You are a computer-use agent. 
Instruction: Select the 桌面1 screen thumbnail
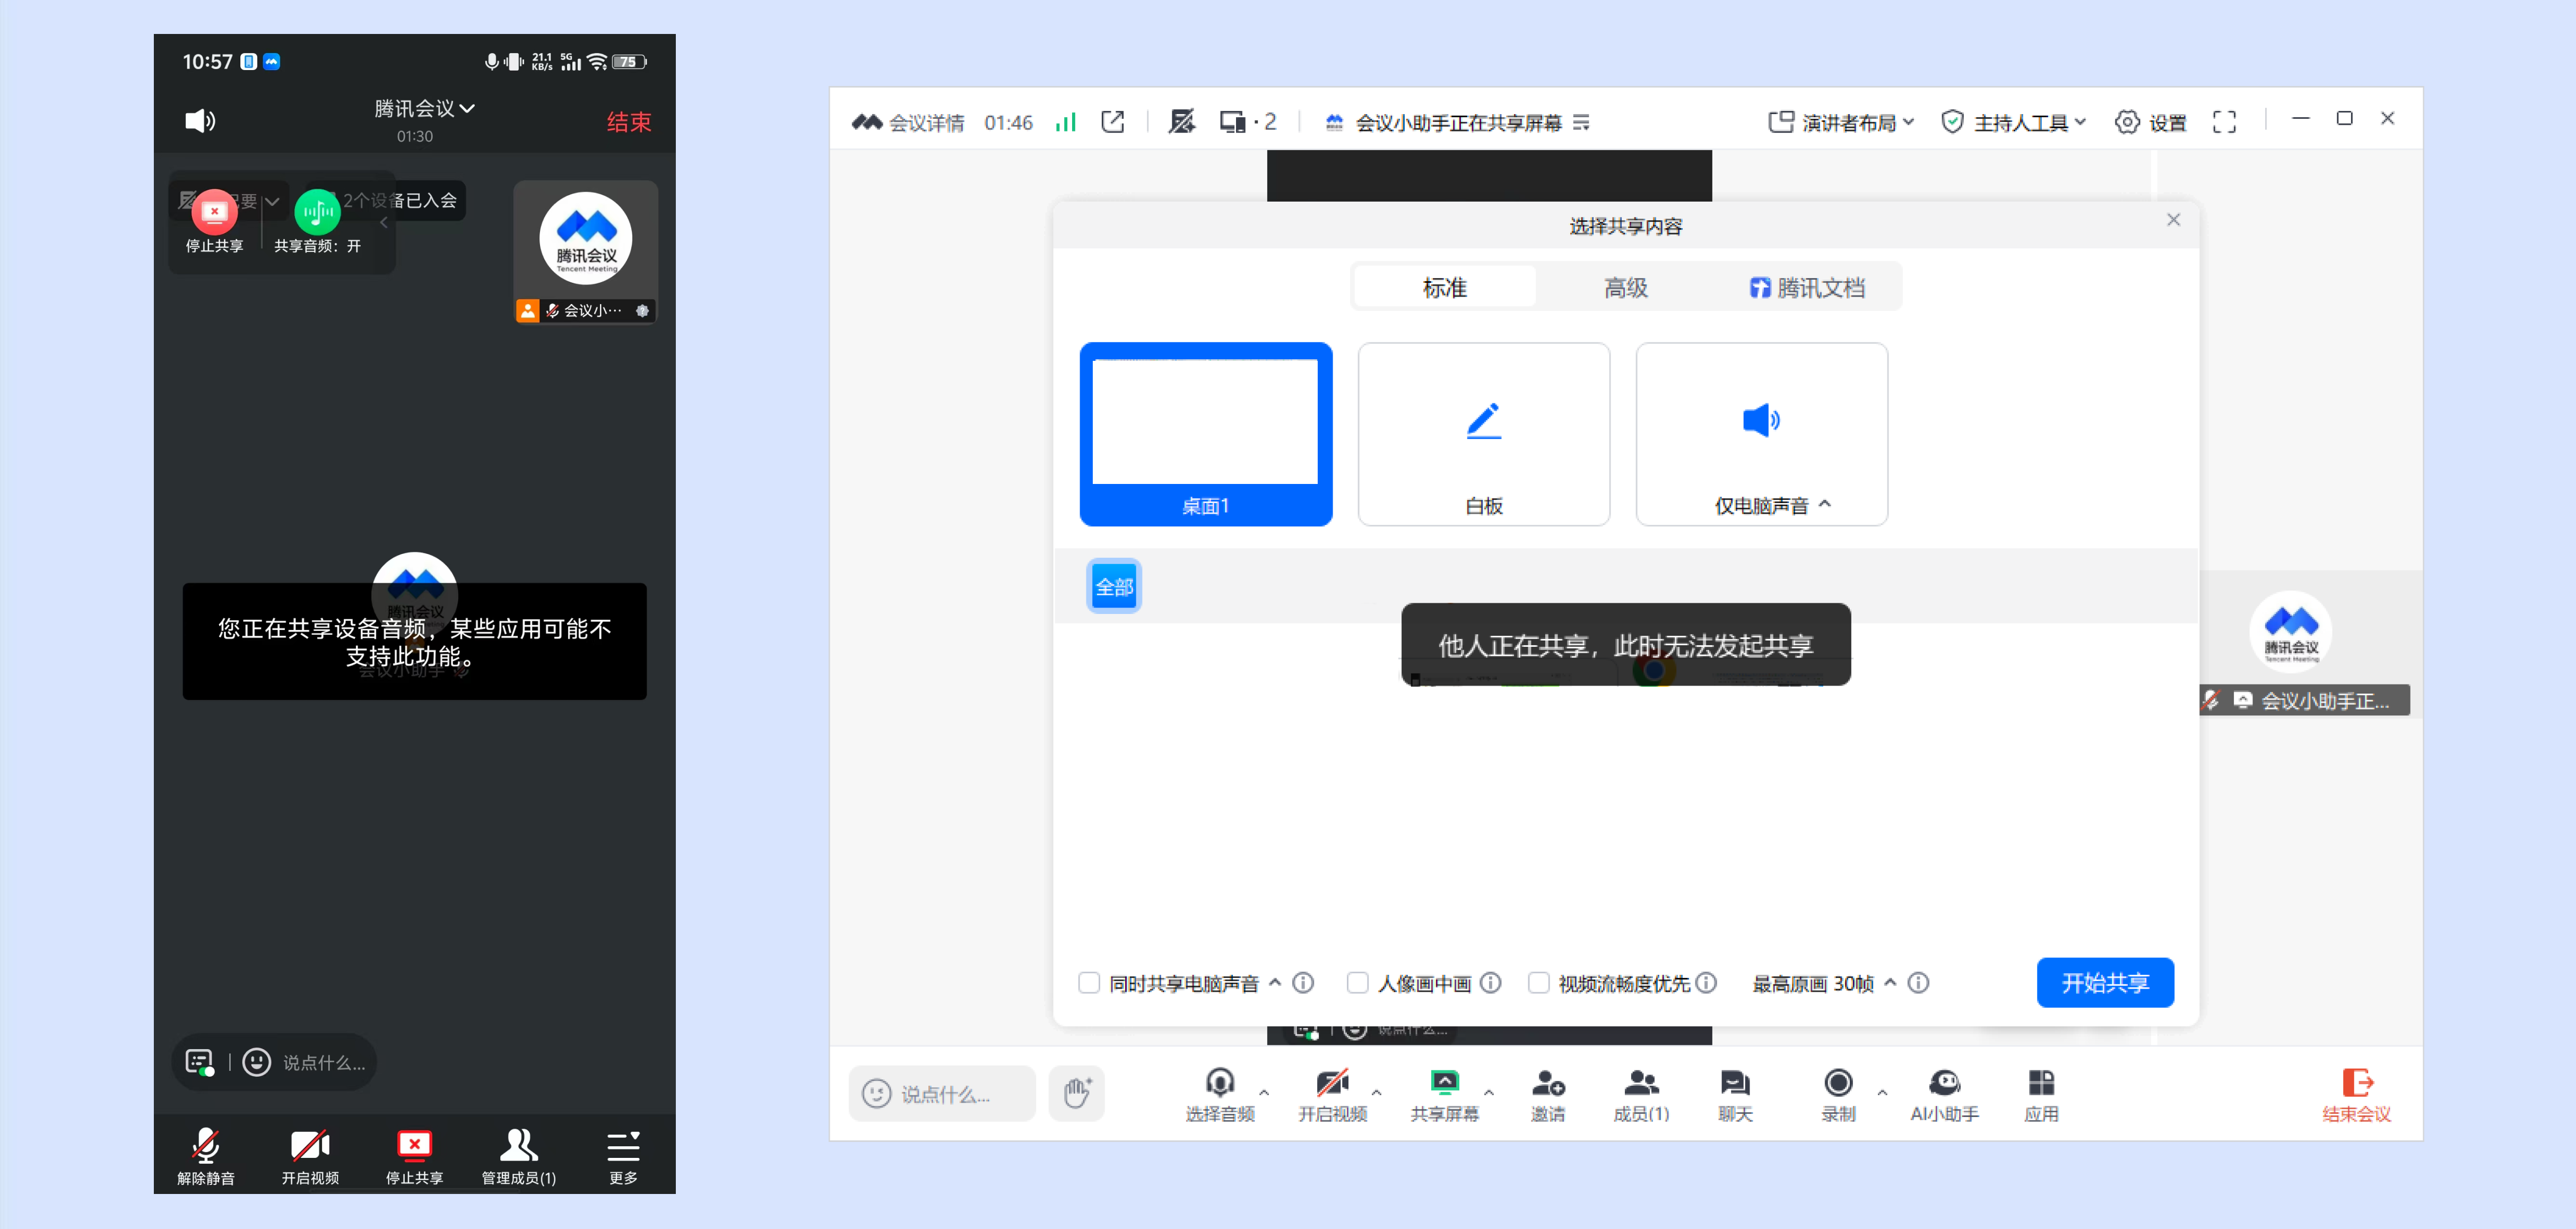pos(1206,434)
